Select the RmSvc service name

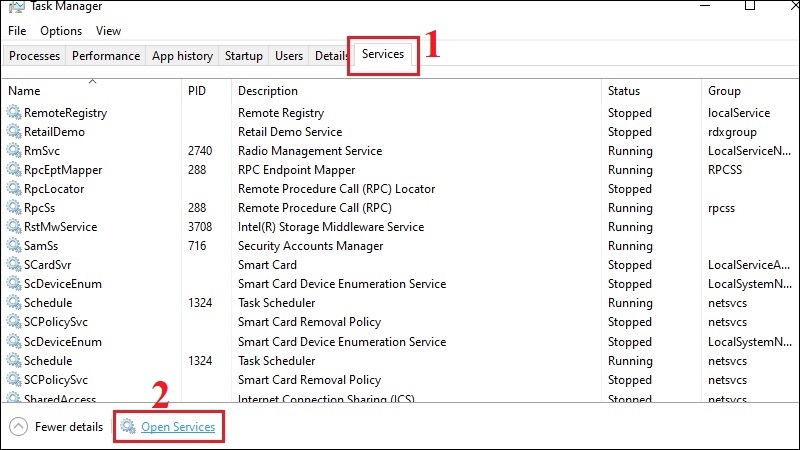coord(42,151)
